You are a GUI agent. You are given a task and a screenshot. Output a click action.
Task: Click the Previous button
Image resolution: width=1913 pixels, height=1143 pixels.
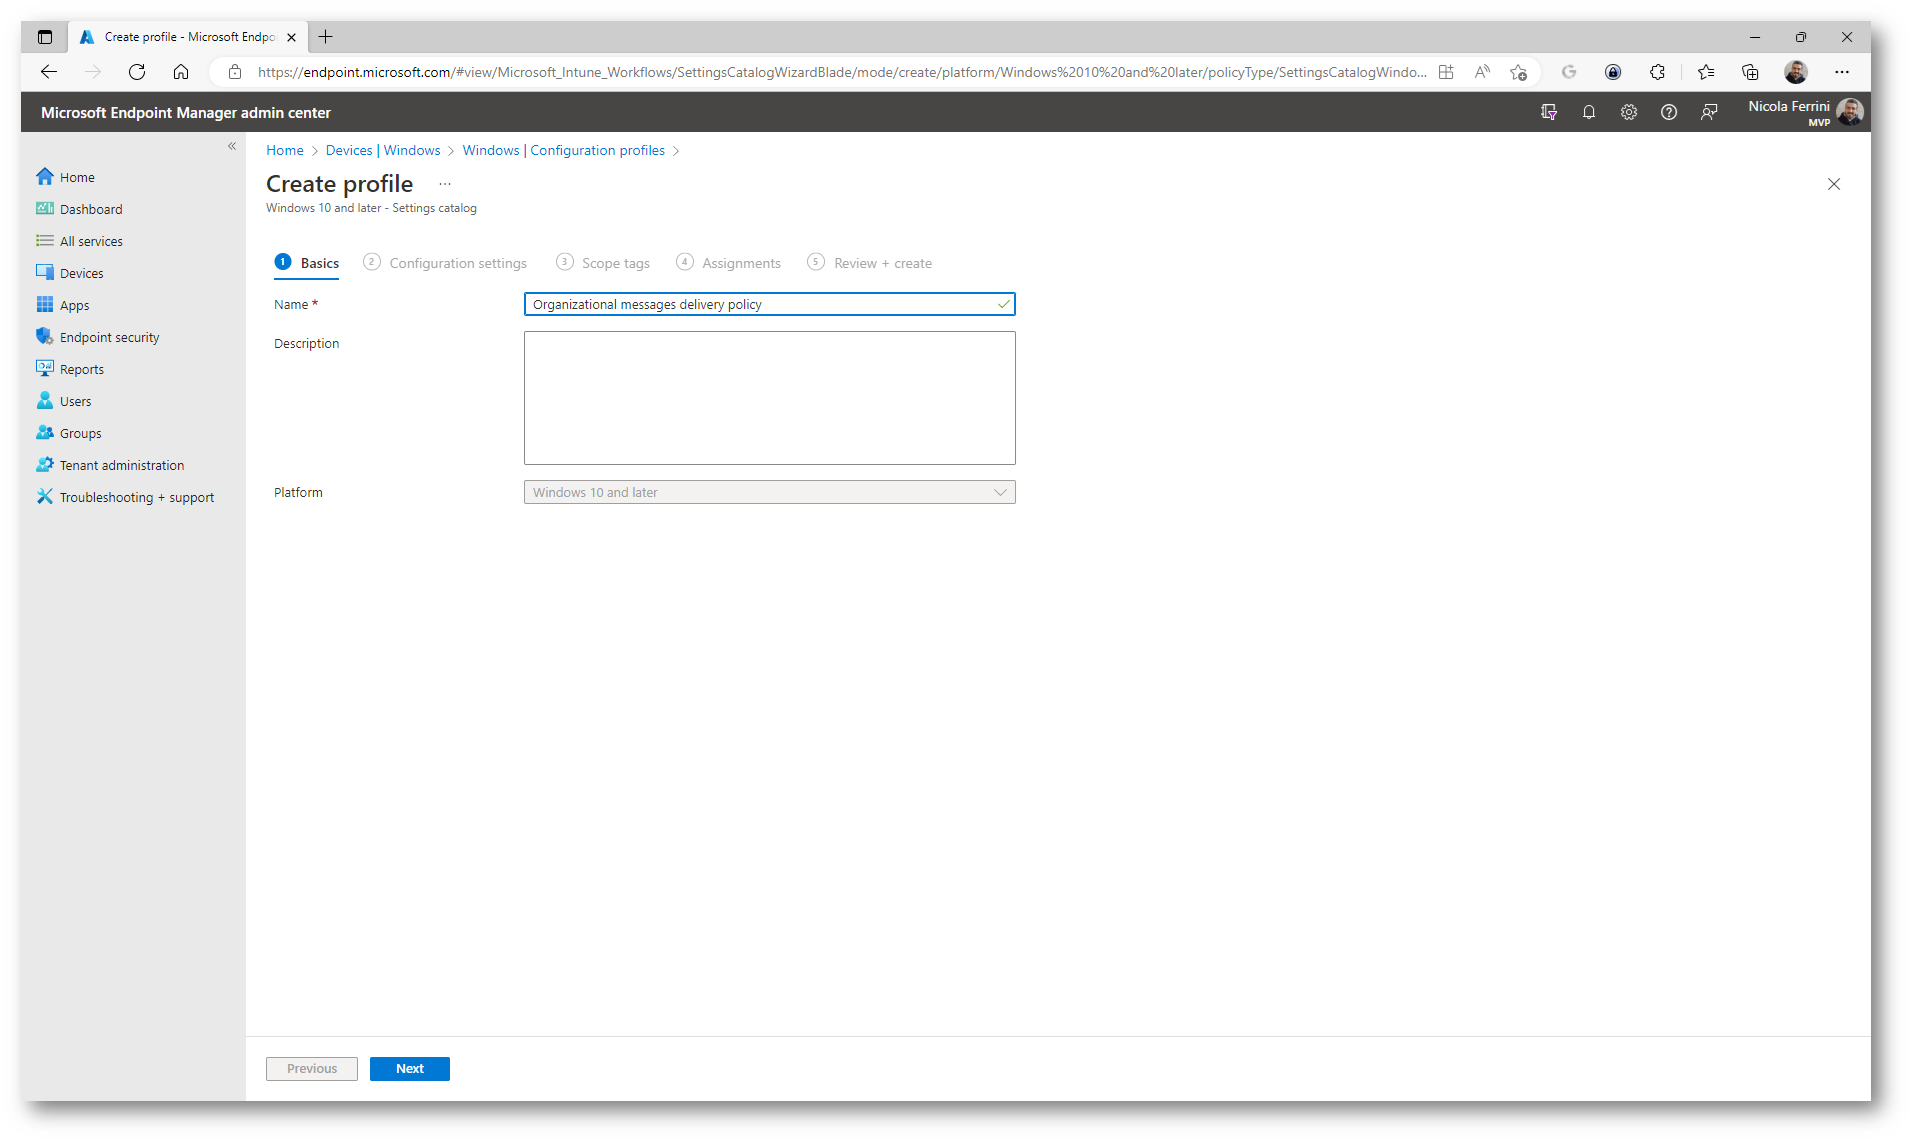(312, 1069)
